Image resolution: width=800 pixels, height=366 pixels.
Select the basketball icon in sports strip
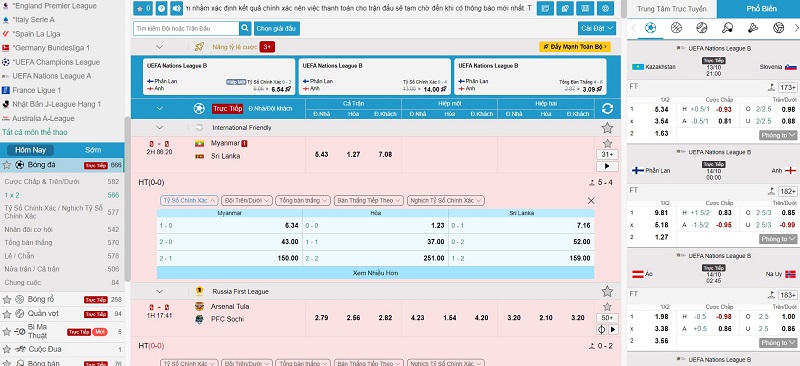[676, 28]
